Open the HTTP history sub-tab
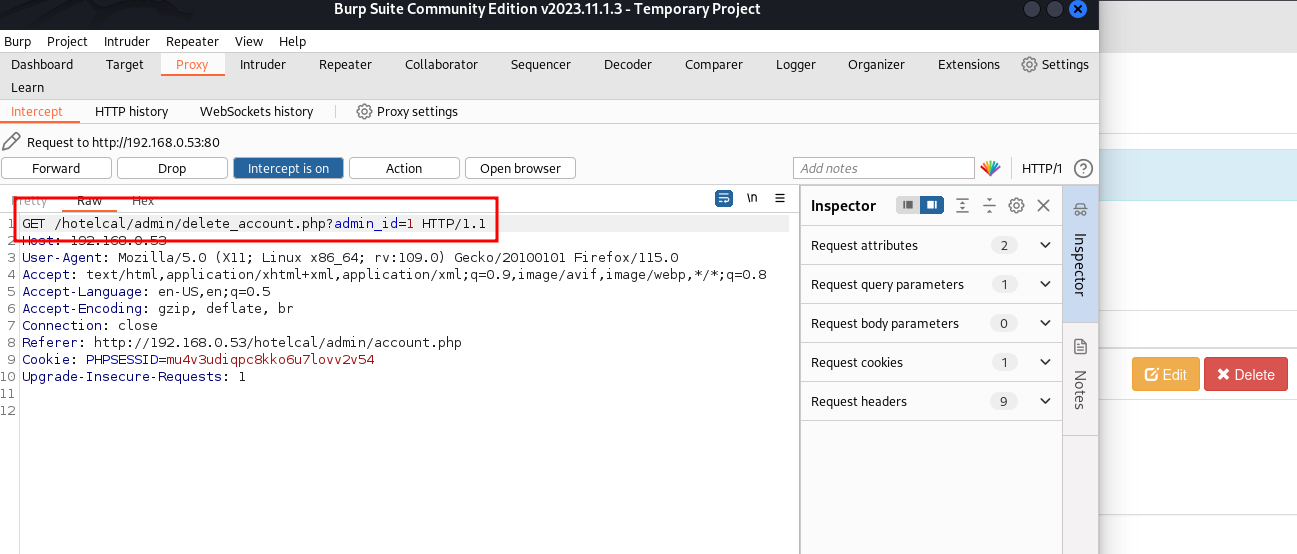The width and height of the screenshot is (1297, 554). (132, 111)
